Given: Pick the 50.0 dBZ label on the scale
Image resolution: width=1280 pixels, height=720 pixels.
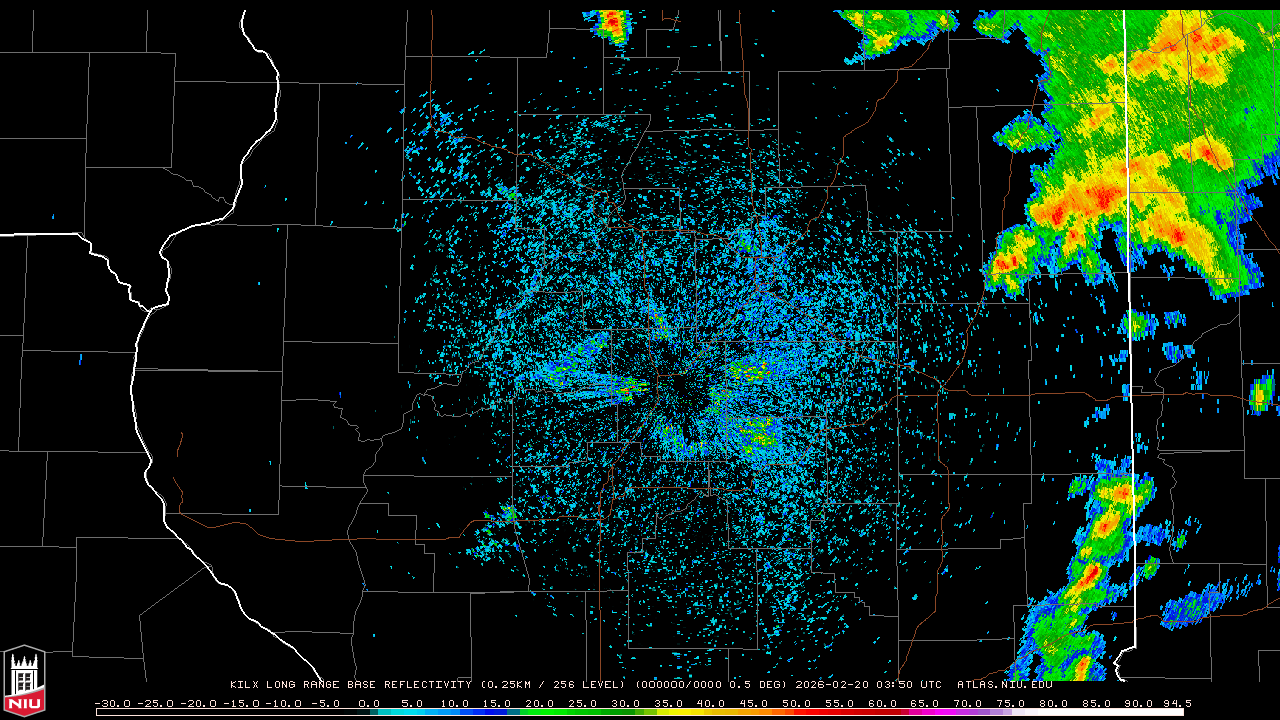Looking at the screenshot, I should coord(798,704).
